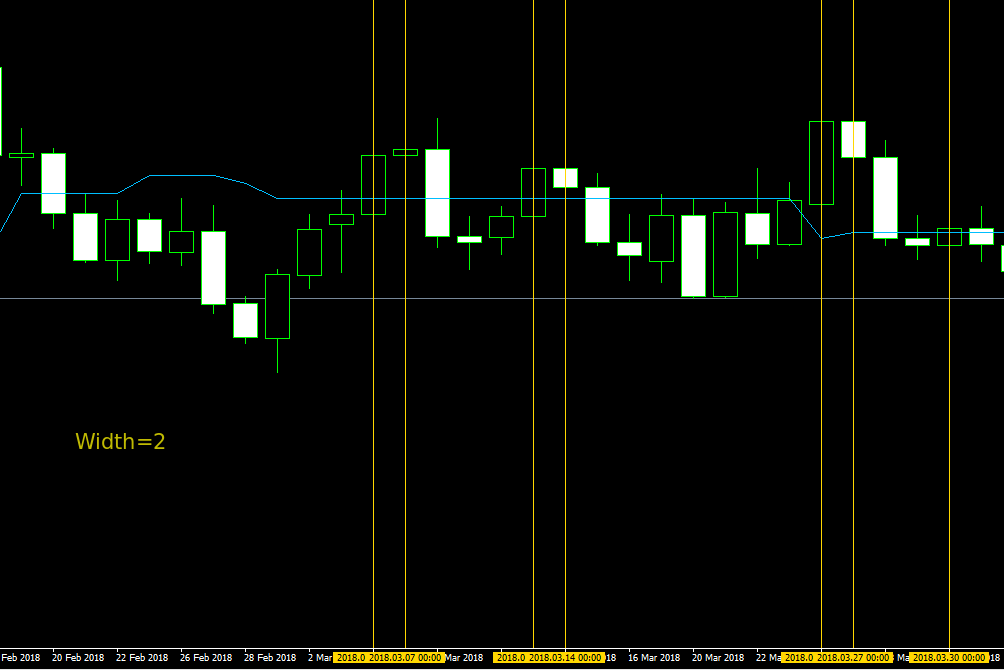Click the 2018.03.27 00:00 vertical line label
The width and height of the screenshot is (1004, 671).
(853, 658)
